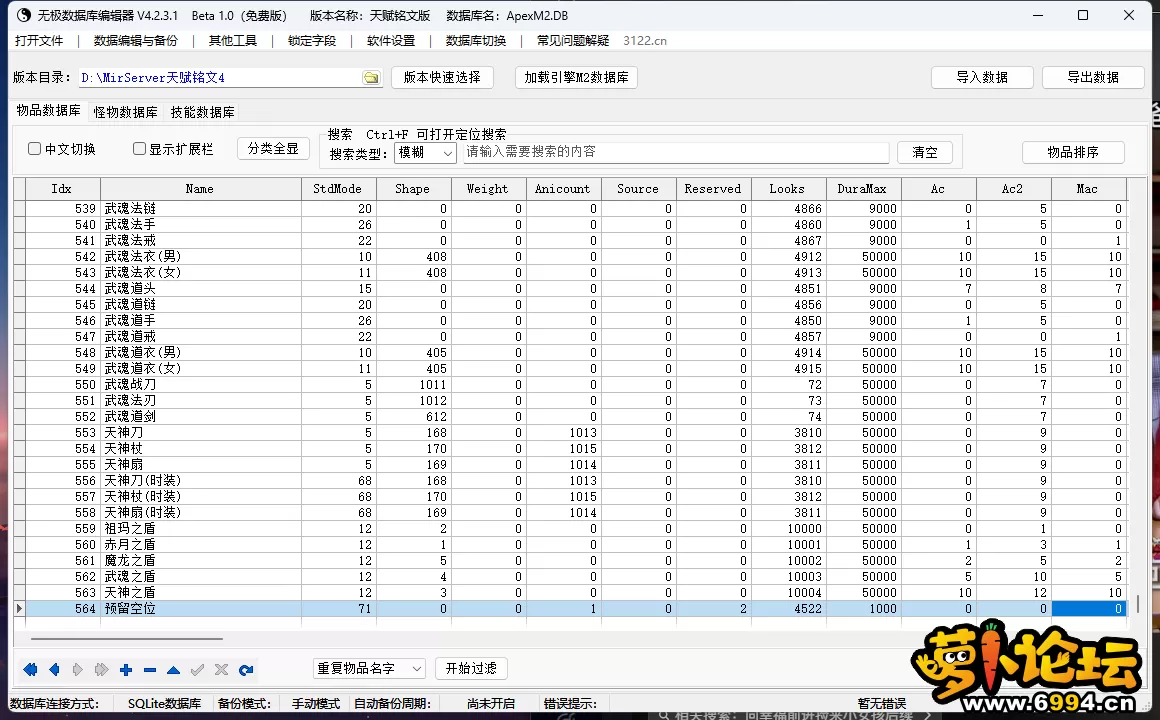This screenshot has height=720, width=1160.
Task: Click the up triangle edit record icon
Action: point(173,669)
